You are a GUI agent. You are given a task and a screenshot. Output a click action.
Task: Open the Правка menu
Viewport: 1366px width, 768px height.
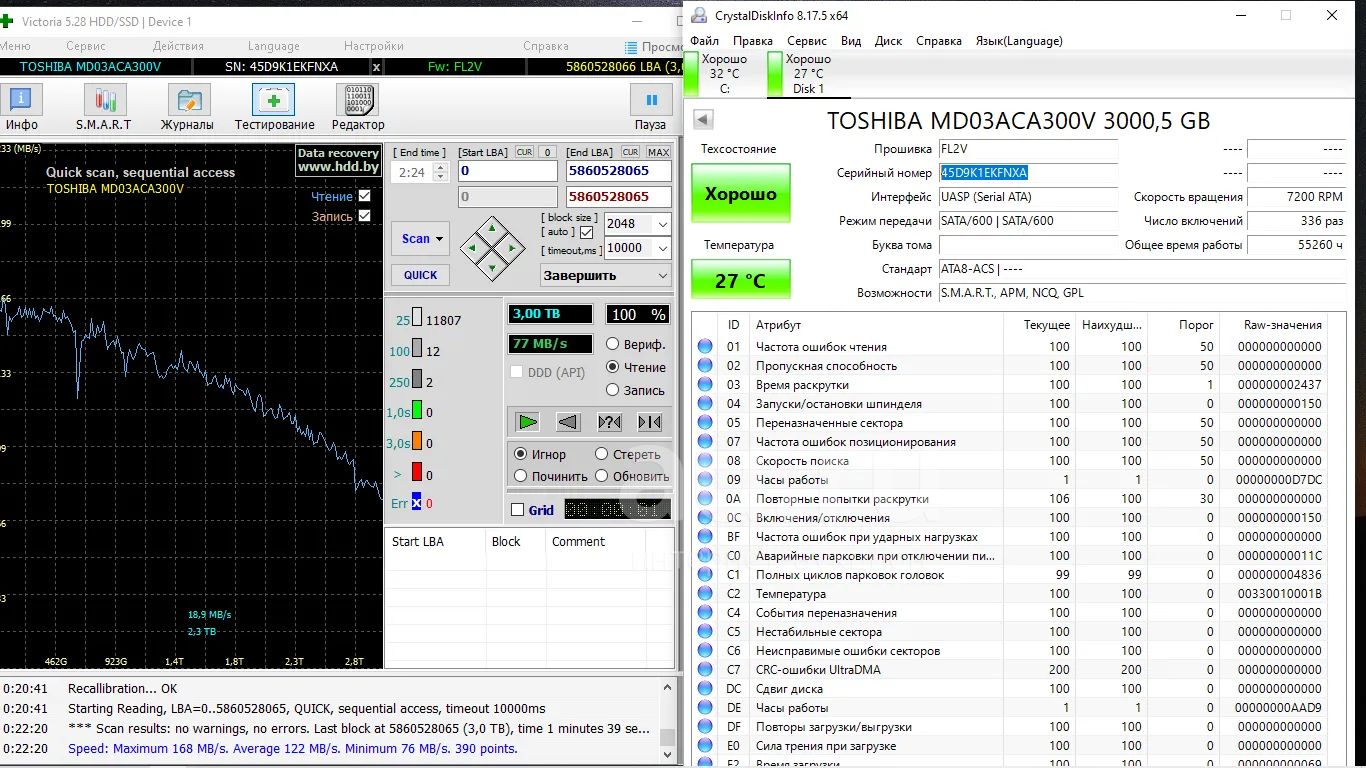(752, 41)
